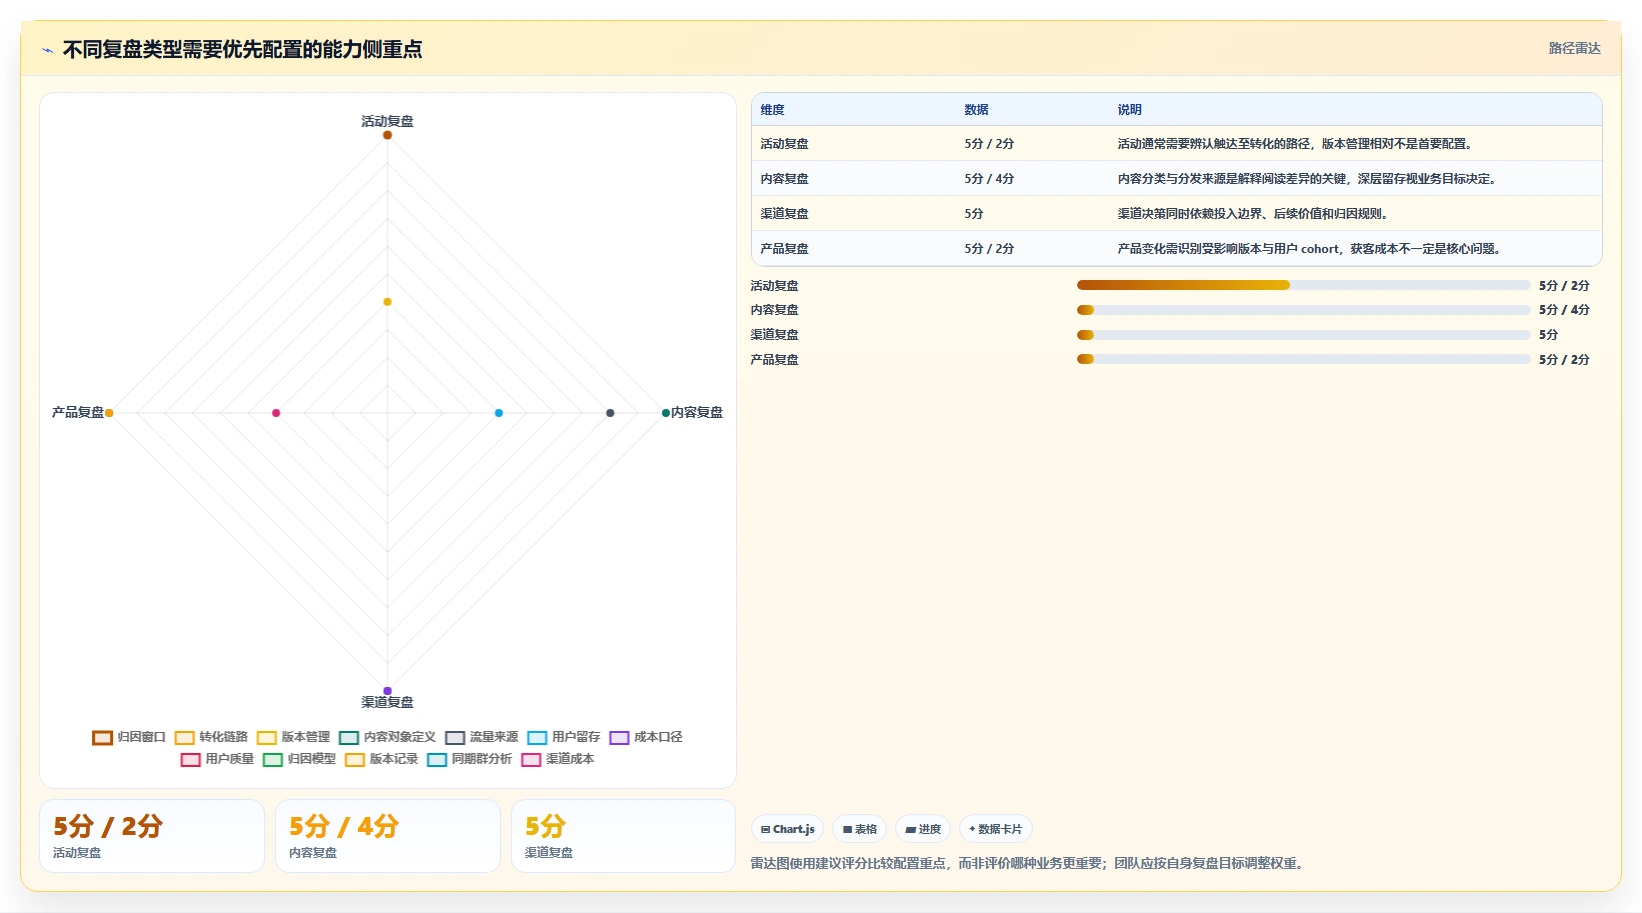Click the 内容复盘 progress bar
1642x913 pixels.
click(x=1303, y=310)
